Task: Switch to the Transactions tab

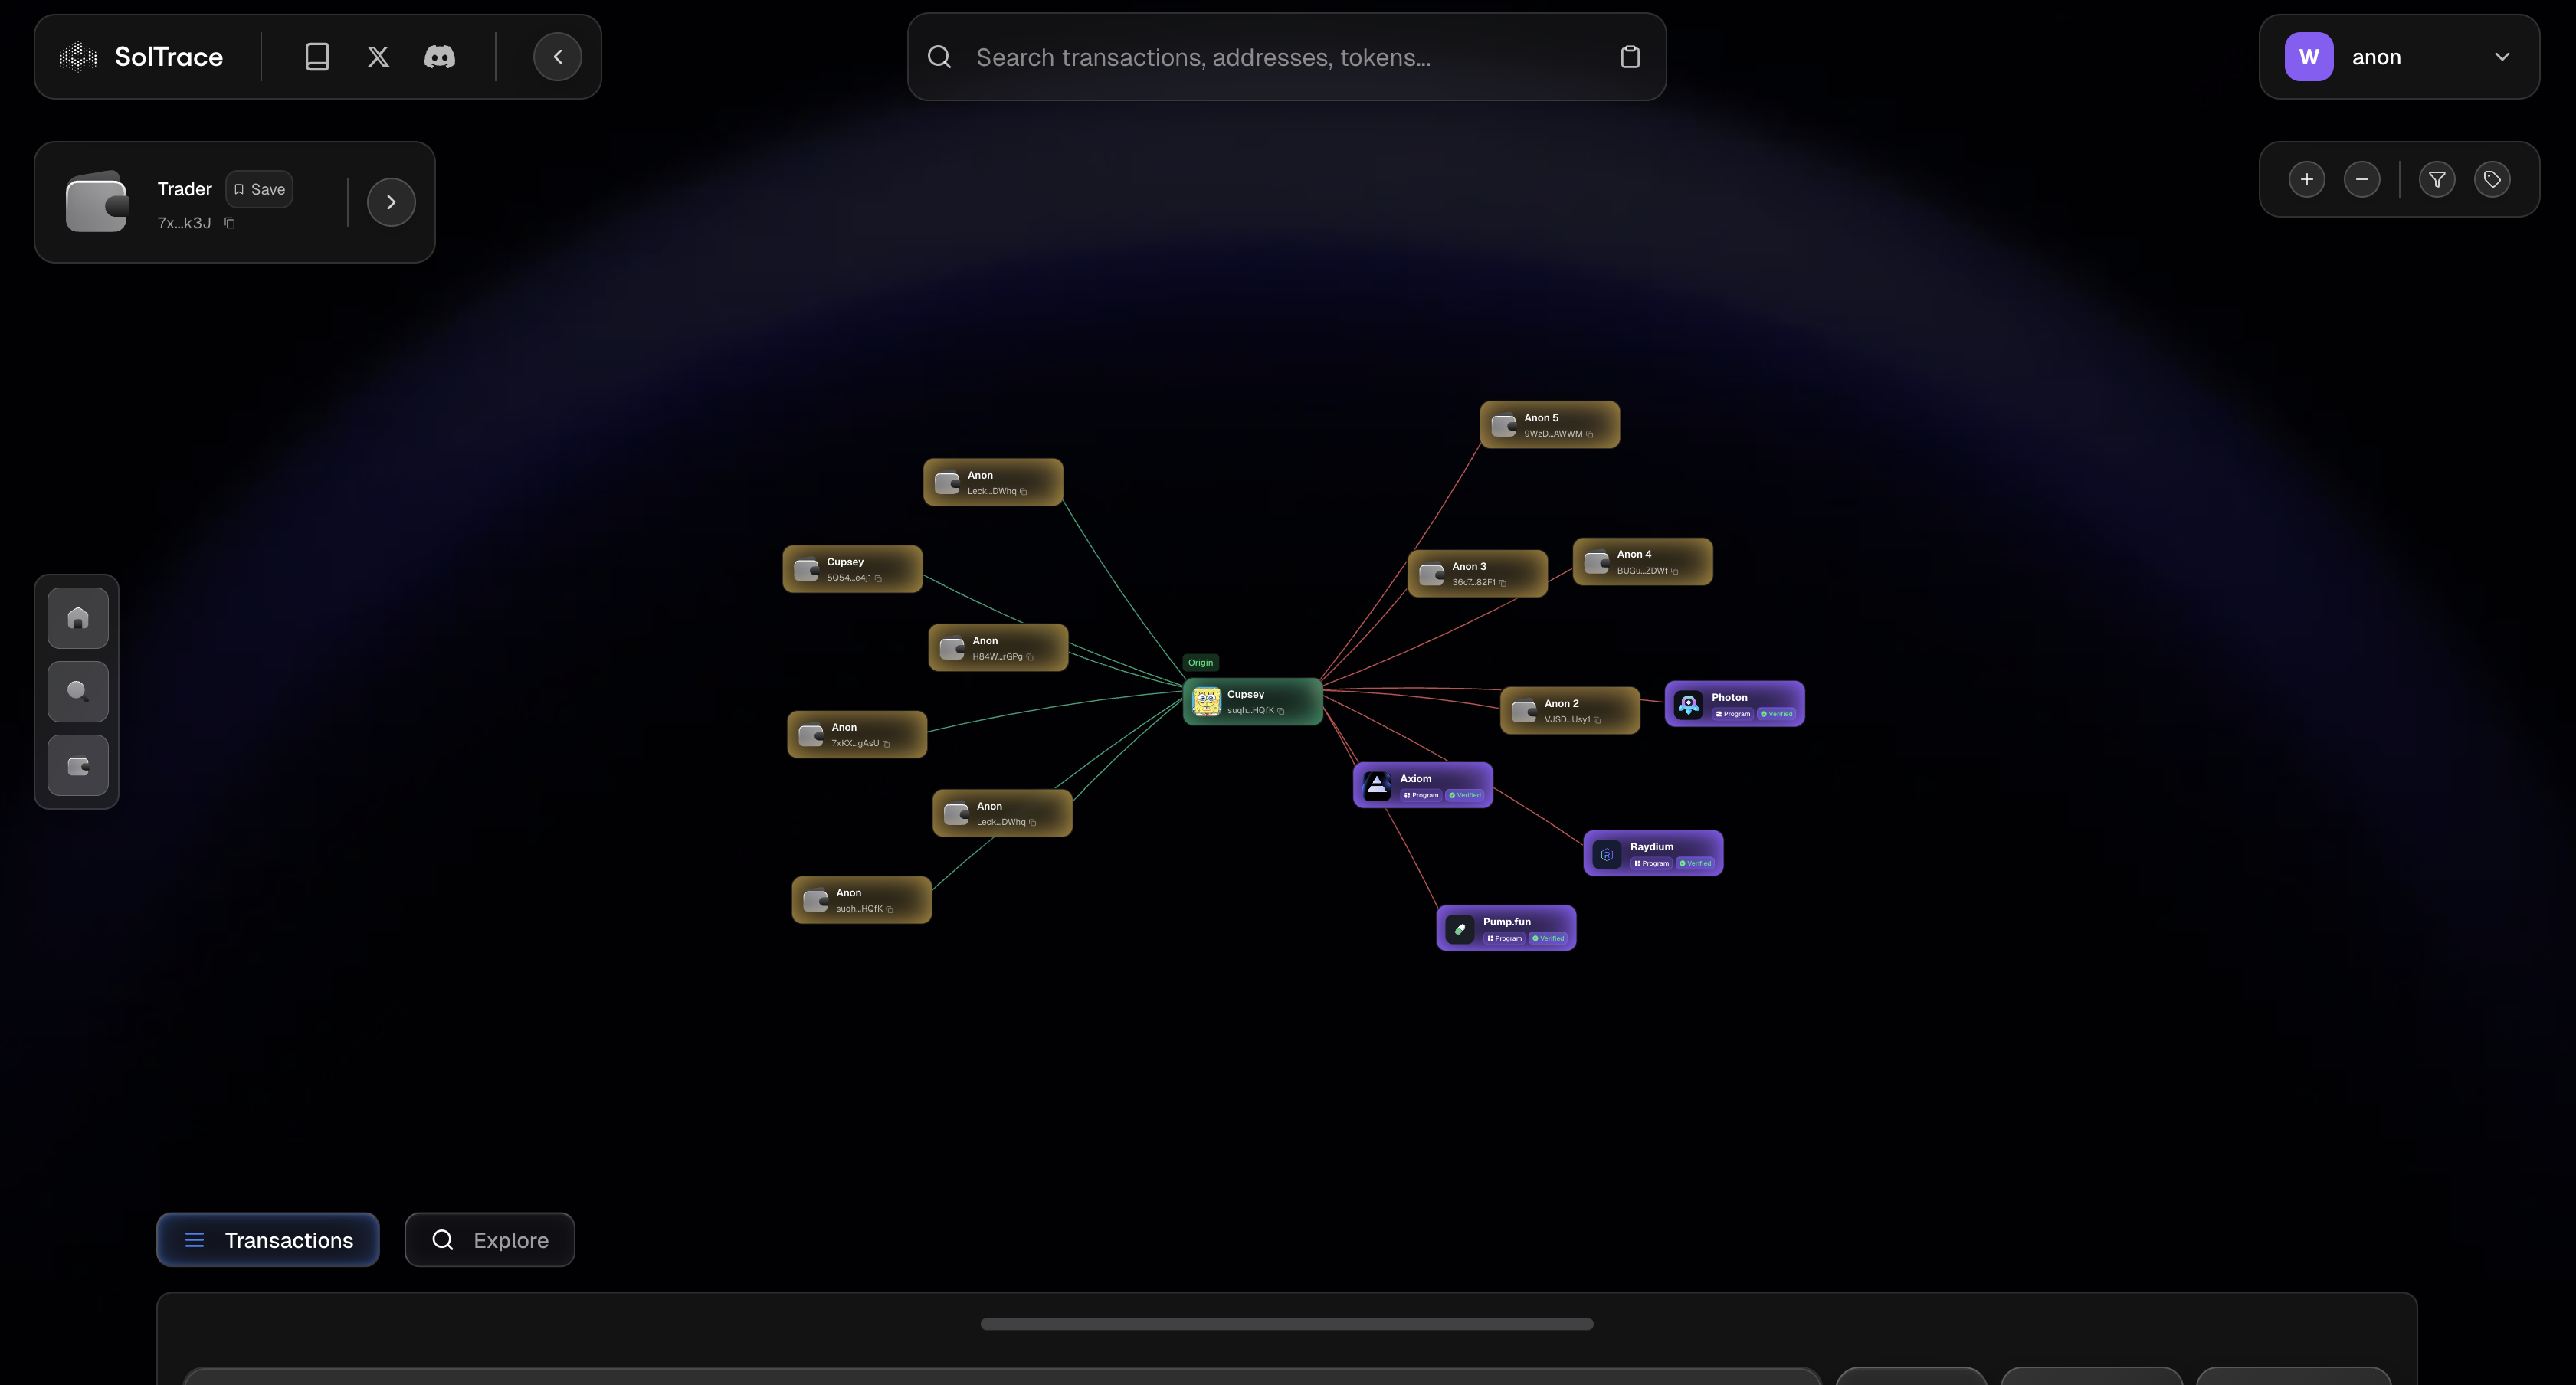Action: (x=267, y=1240)
